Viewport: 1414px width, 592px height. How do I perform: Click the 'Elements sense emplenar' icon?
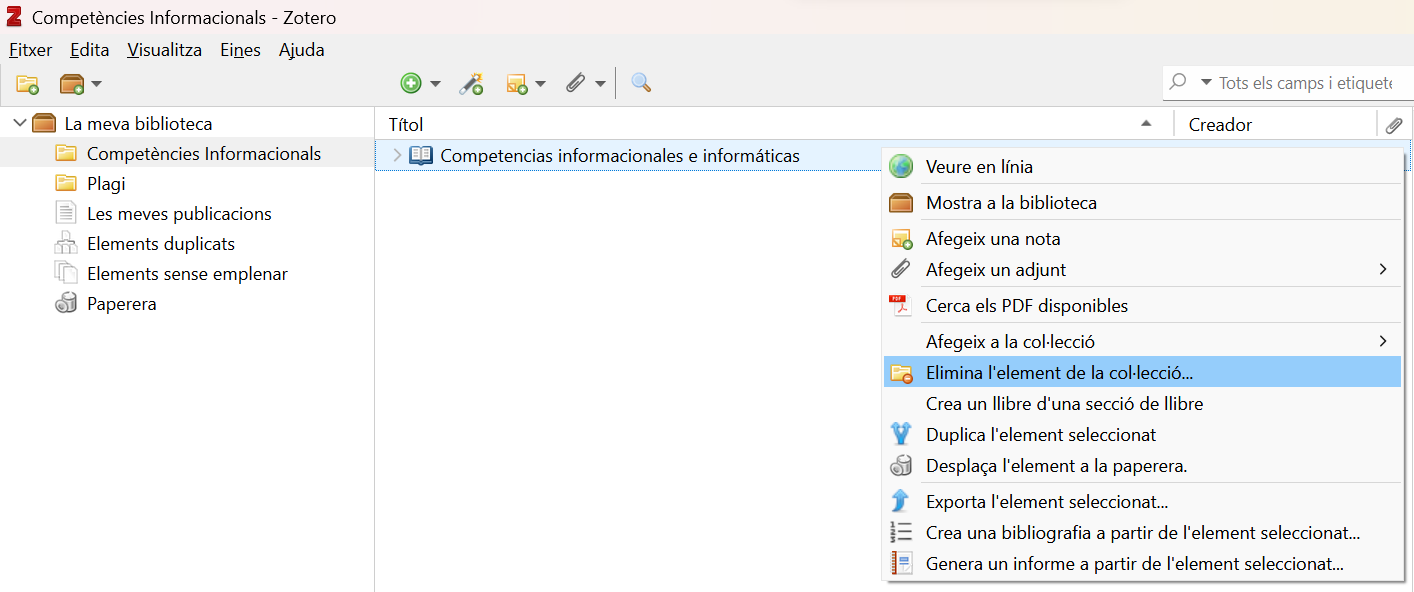point(66,273)
